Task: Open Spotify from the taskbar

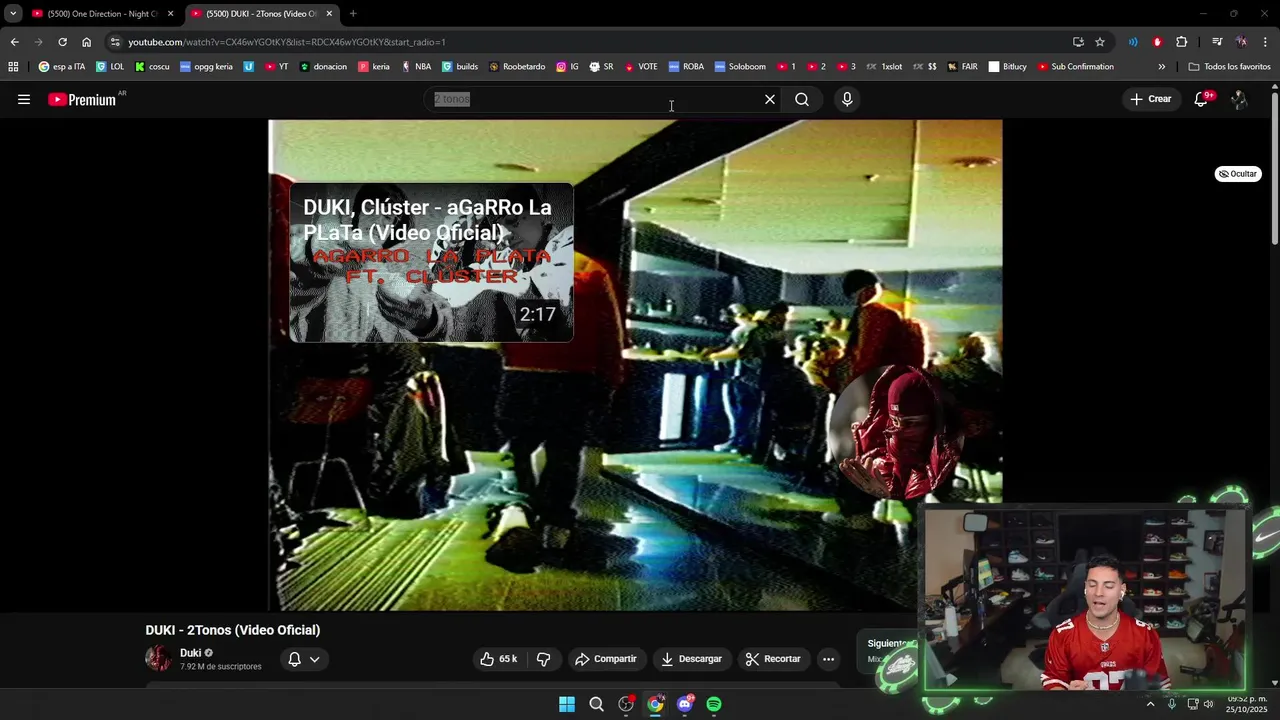Action: tap(714, 704)
